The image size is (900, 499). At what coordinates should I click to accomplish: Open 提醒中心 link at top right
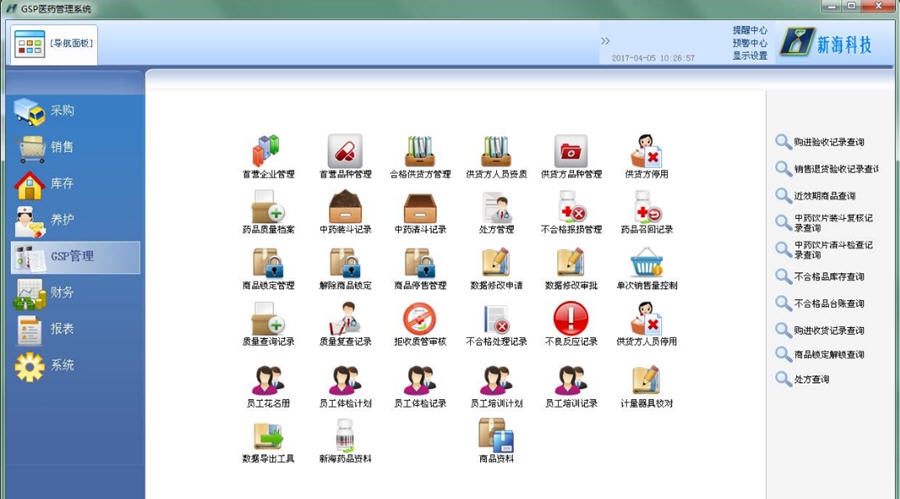(x=749, y=30)
